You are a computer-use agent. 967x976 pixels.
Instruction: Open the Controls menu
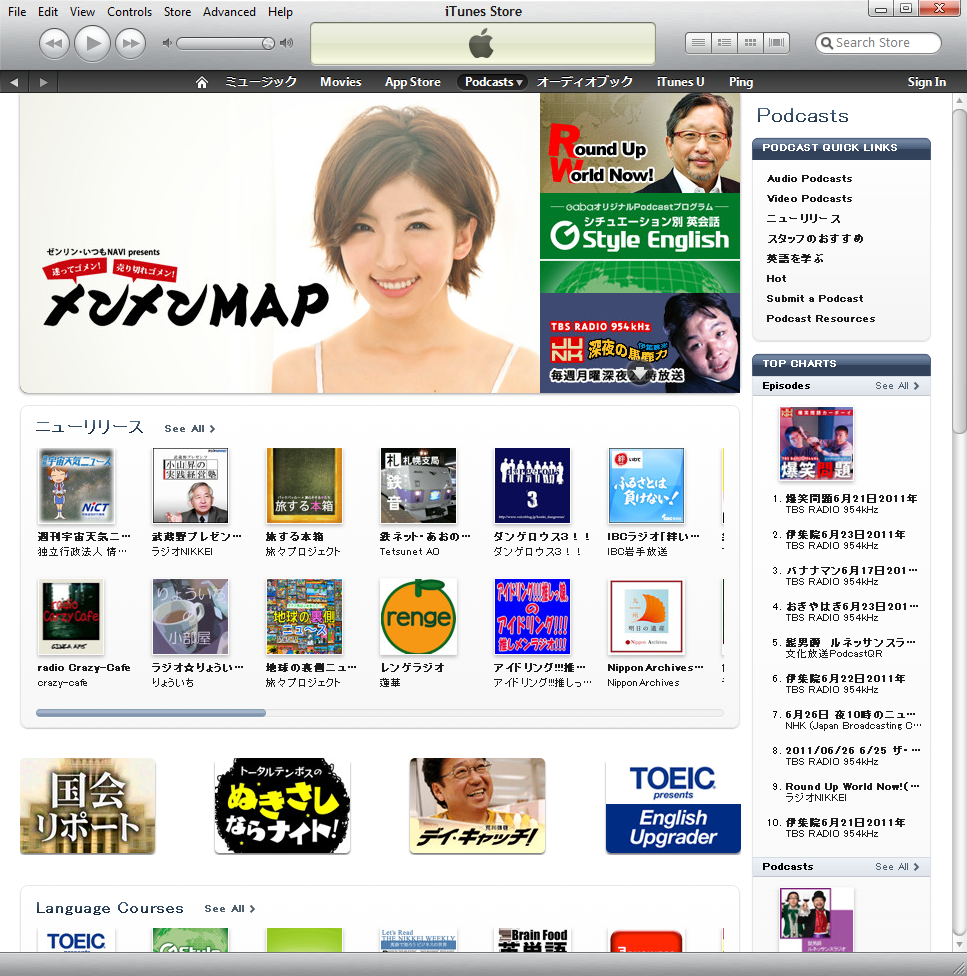click(x=129, y=11)
